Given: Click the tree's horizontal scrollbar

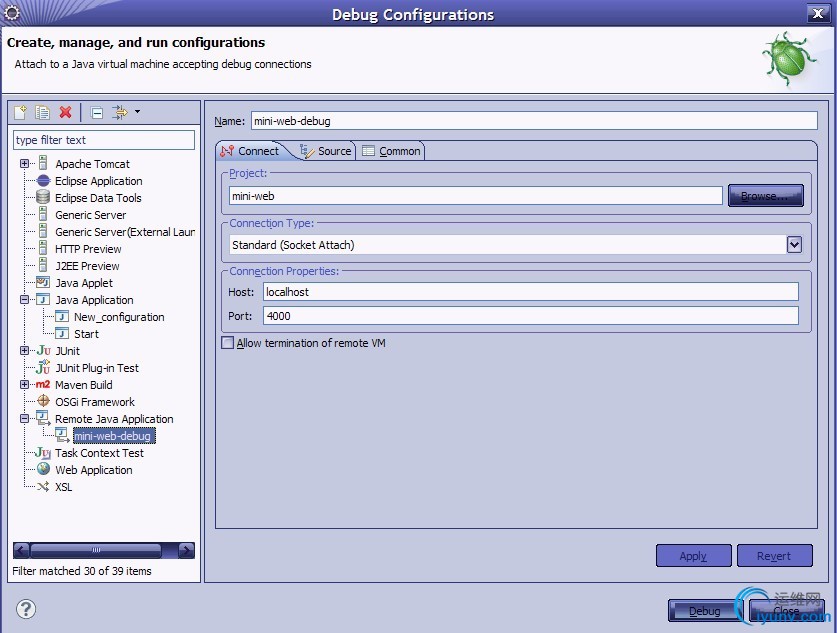Looking at the screenshot, I should pos(96,550).
